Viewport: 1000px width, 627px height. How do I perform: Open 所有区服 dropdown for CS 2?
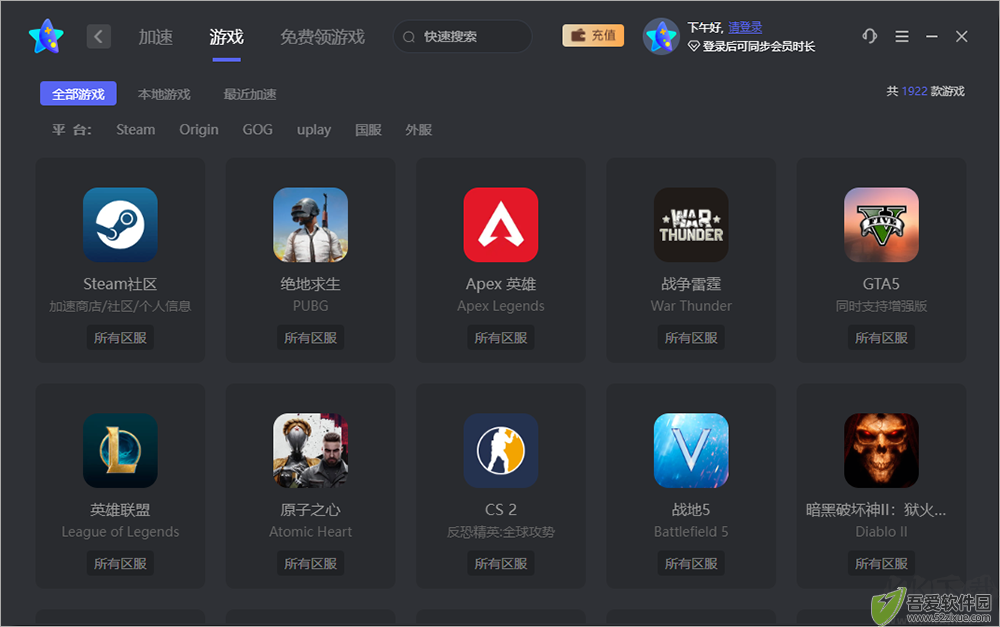(501, 563)
